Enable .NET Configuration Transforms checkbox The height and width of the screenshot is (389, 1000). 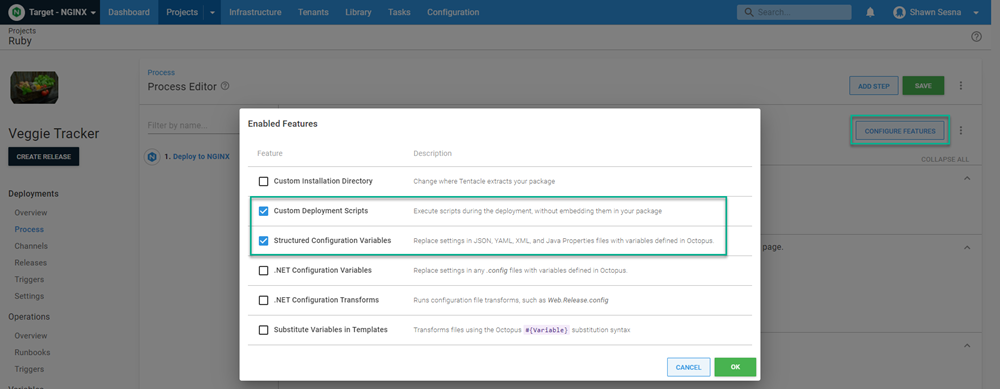tap(263, 300)
